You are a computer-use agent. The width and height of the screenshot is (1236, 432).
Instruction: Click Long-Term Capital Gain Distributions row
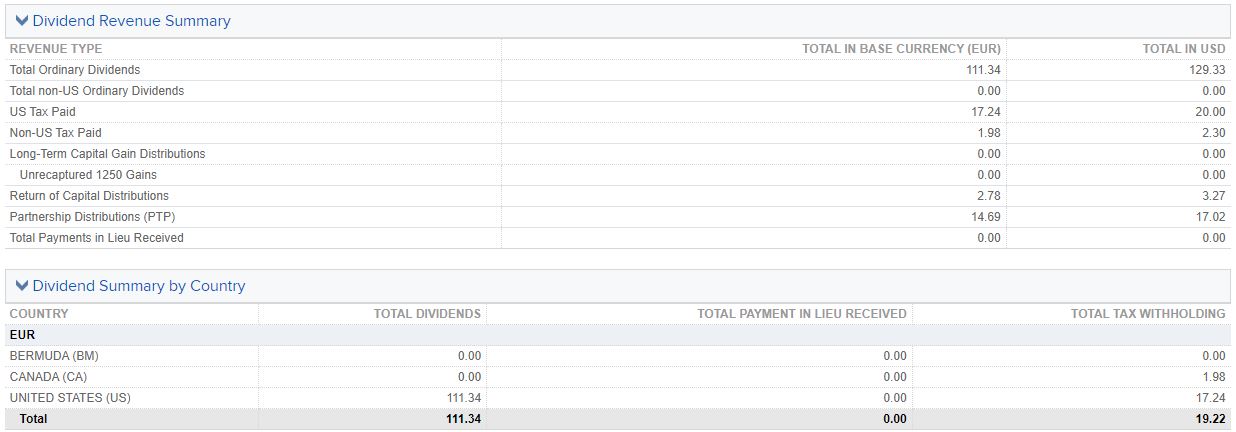click(x=618, y=154)
